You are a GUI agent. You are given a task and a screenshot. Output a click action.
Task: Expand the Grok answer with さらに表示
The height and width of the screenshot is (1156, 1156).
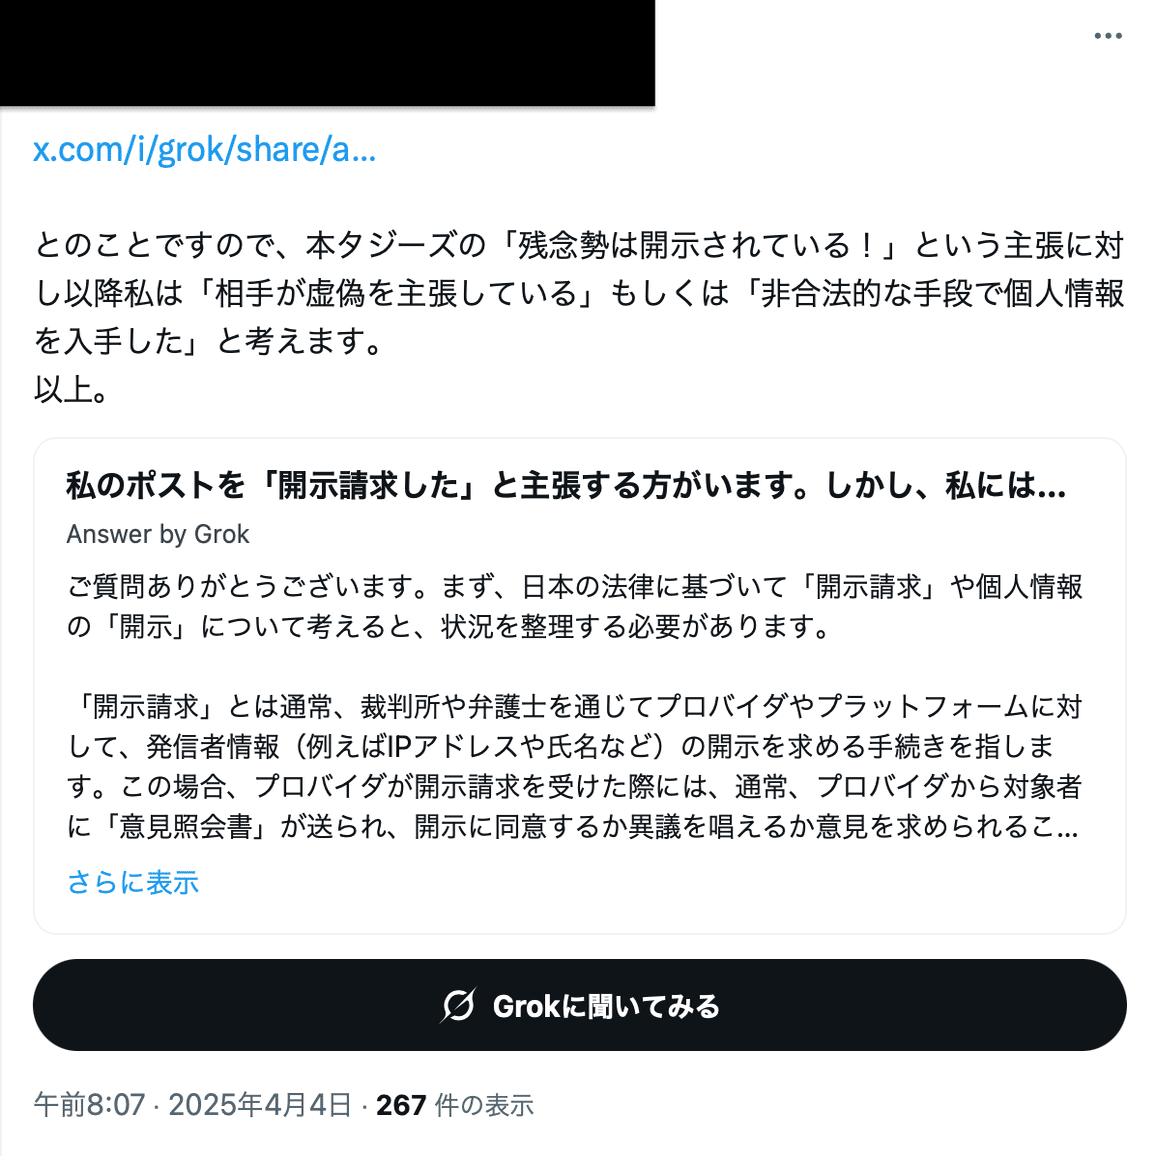tap(133, 882)
